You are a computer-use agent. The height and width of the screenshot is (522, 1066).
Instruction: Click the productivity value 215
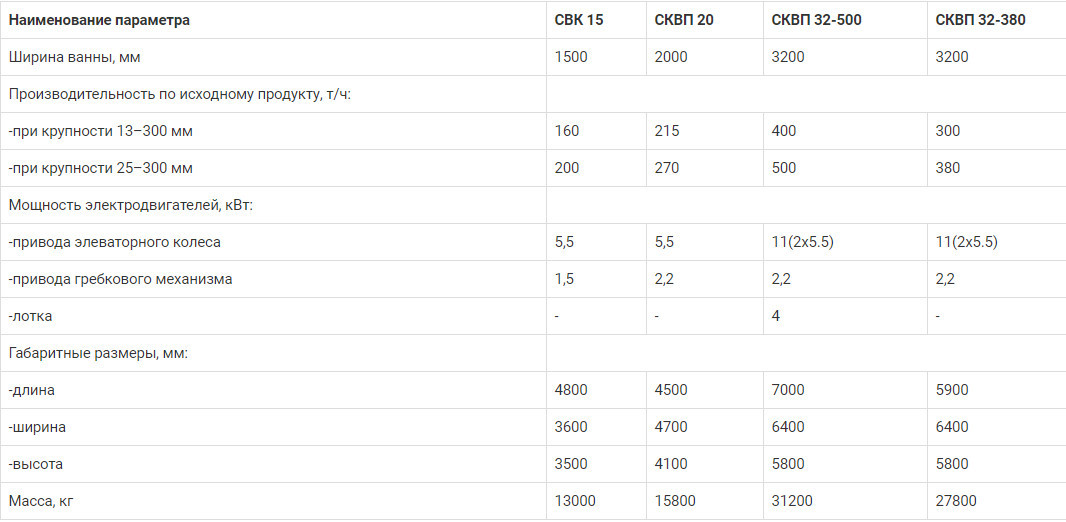pyautogui.click(x=667, y=131)
